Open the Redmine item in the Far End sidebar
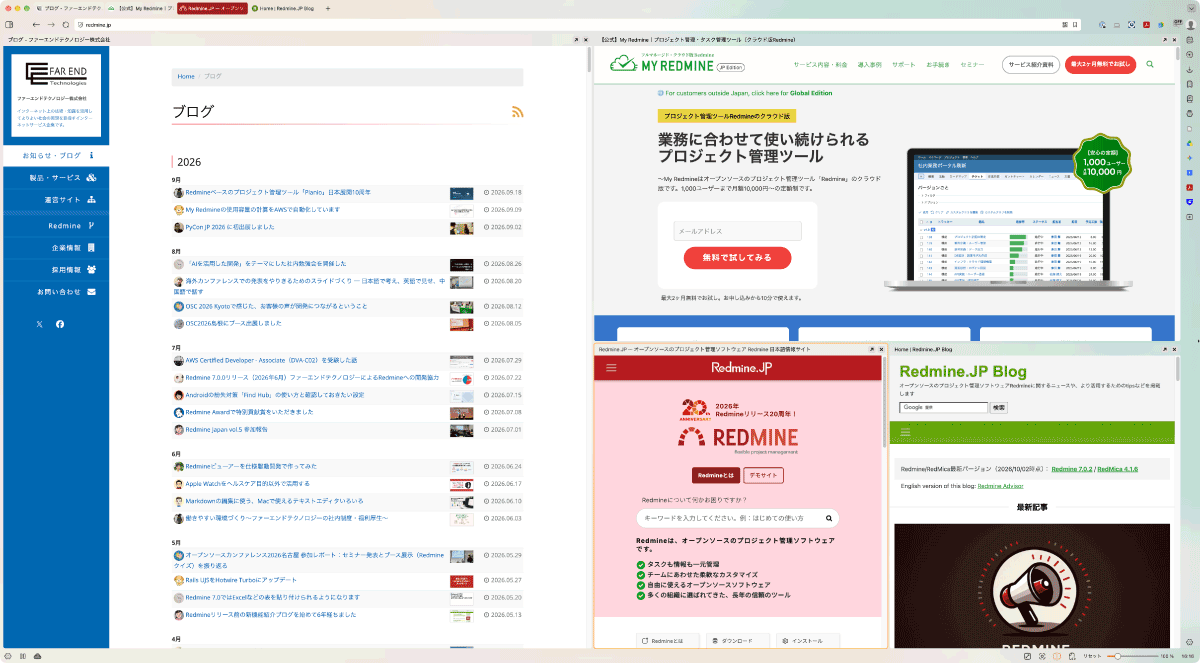The image size is (1200, 663). [56, 226]
